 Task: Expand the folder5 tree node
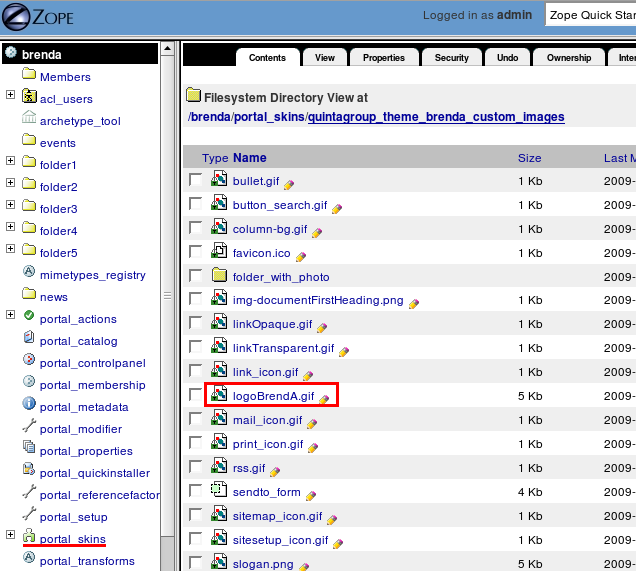pos(11,249)
